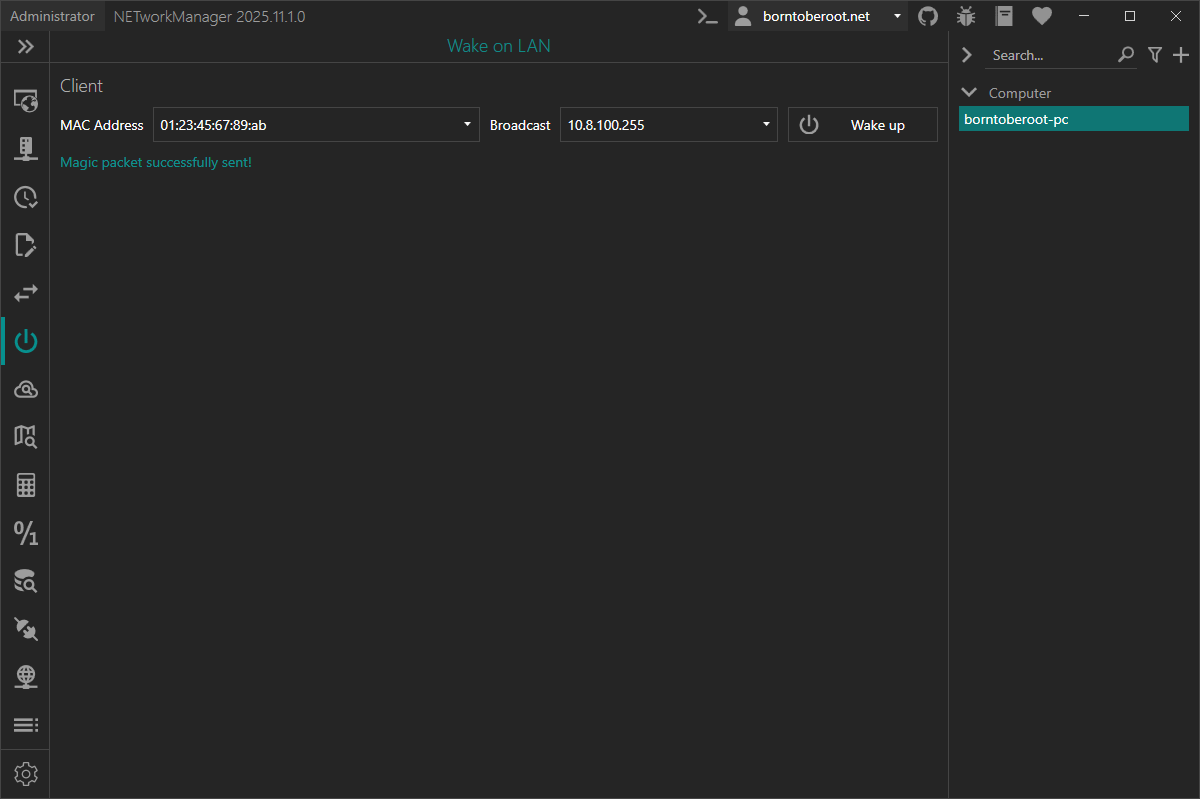Click the bug report icon

point(966,16)
